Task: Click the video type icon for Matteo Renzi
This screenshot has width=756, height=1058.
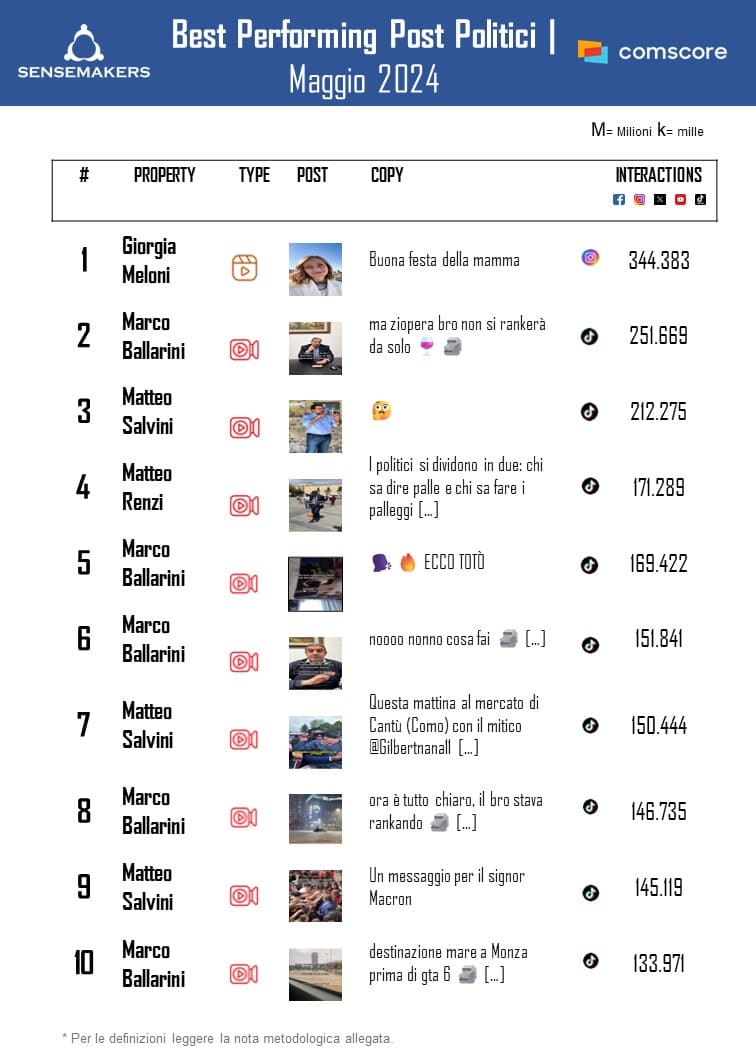Action: tap(244, 506)
